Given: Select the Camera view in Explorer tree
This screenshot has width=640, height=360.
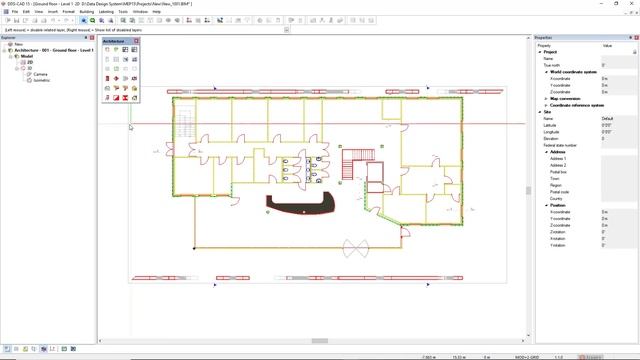Looking at the screenshot, I should click(40, 74).
